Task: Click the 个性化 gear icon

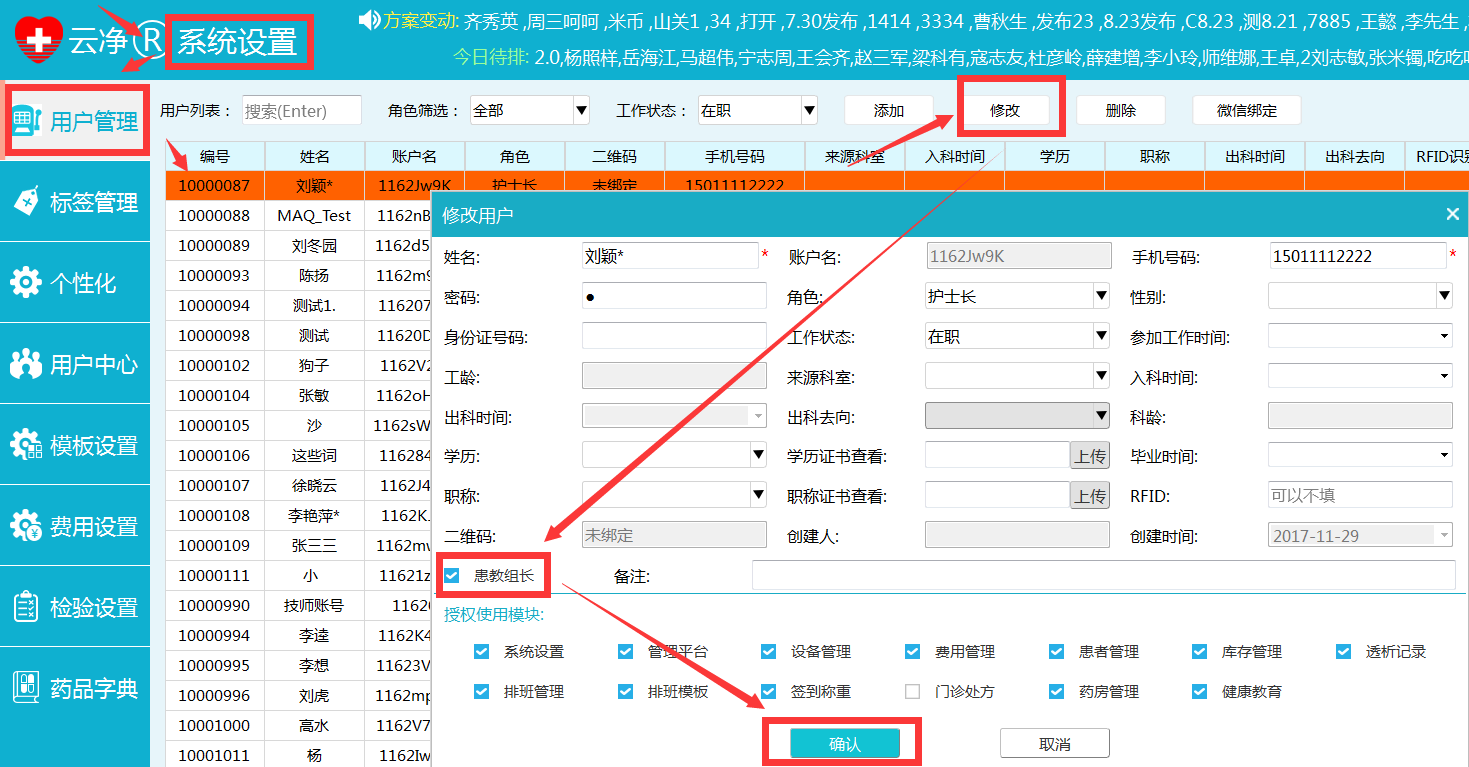Action: pos(27,283)
